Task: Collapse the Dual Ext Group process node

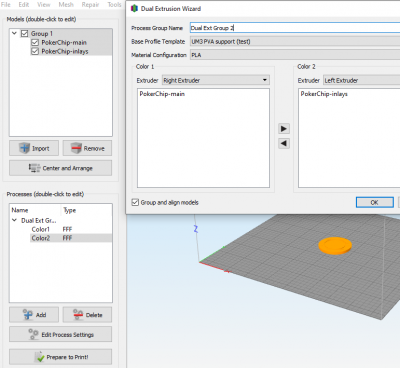Action: [14, 220]
